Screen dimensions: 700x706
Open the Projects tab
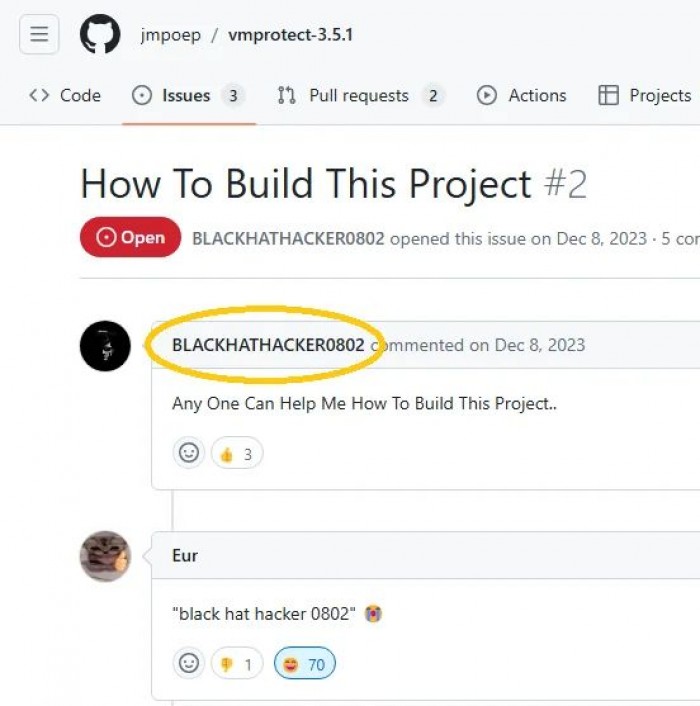pos(645,95)
